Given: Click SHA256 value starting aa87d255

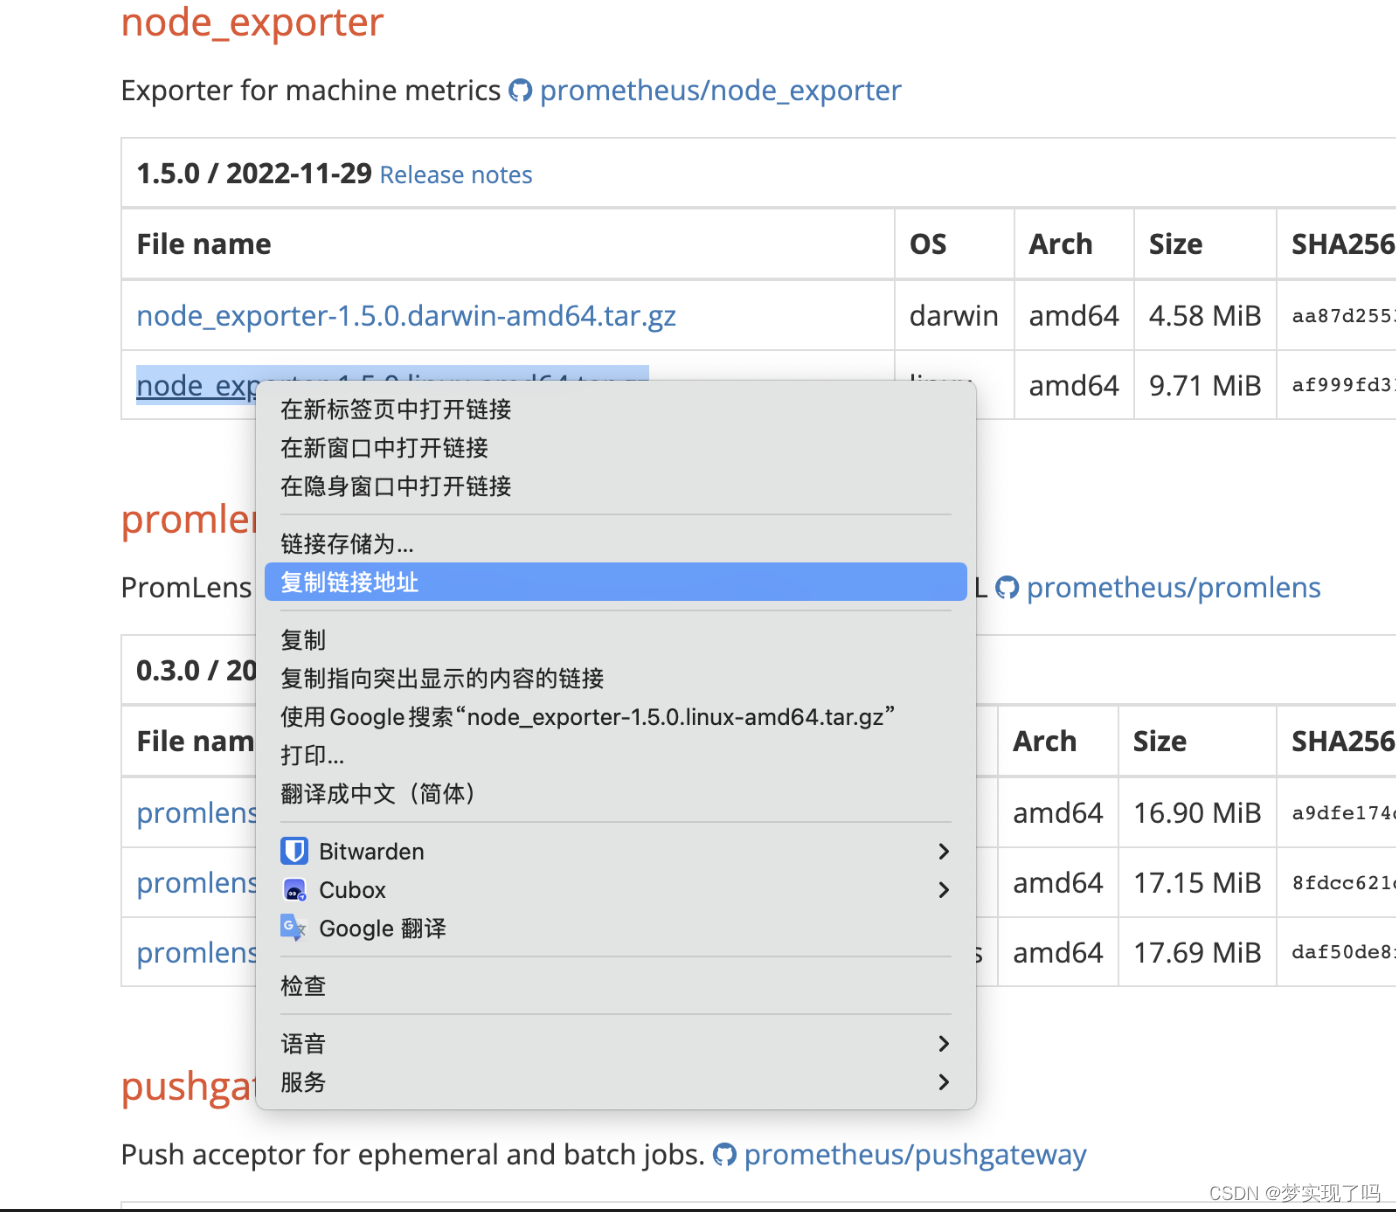Looking at the screenshot, I should [1343, 316].
